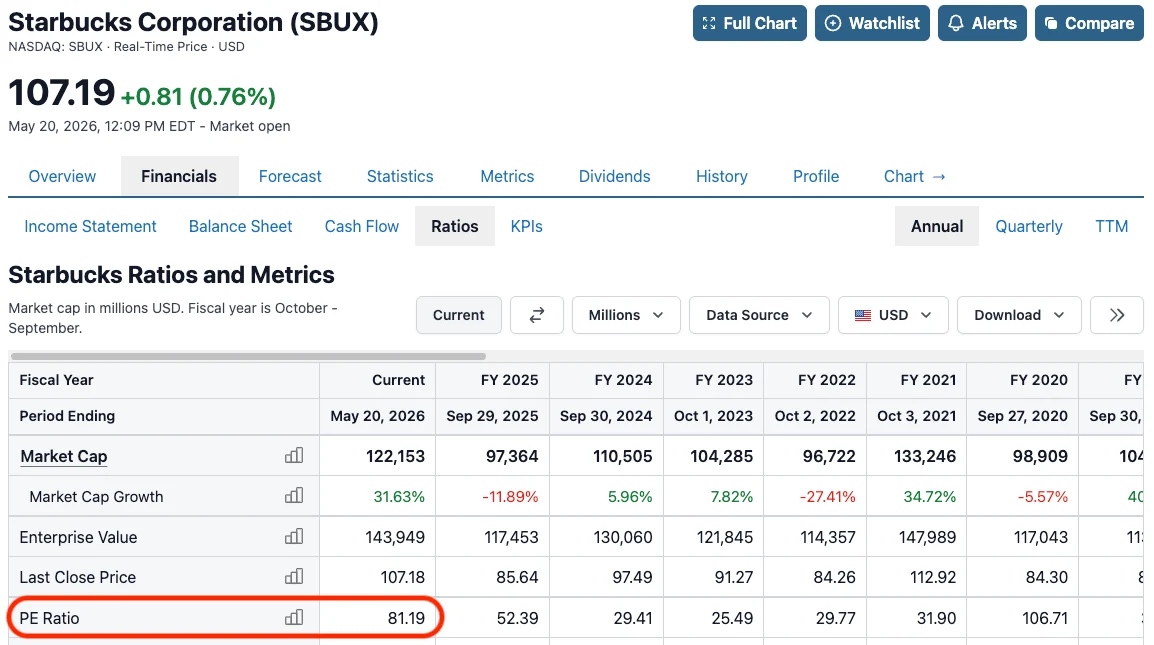The image size is (1154, 645).
Task: Open the Metrics tab
Action: tap(507, 177)
